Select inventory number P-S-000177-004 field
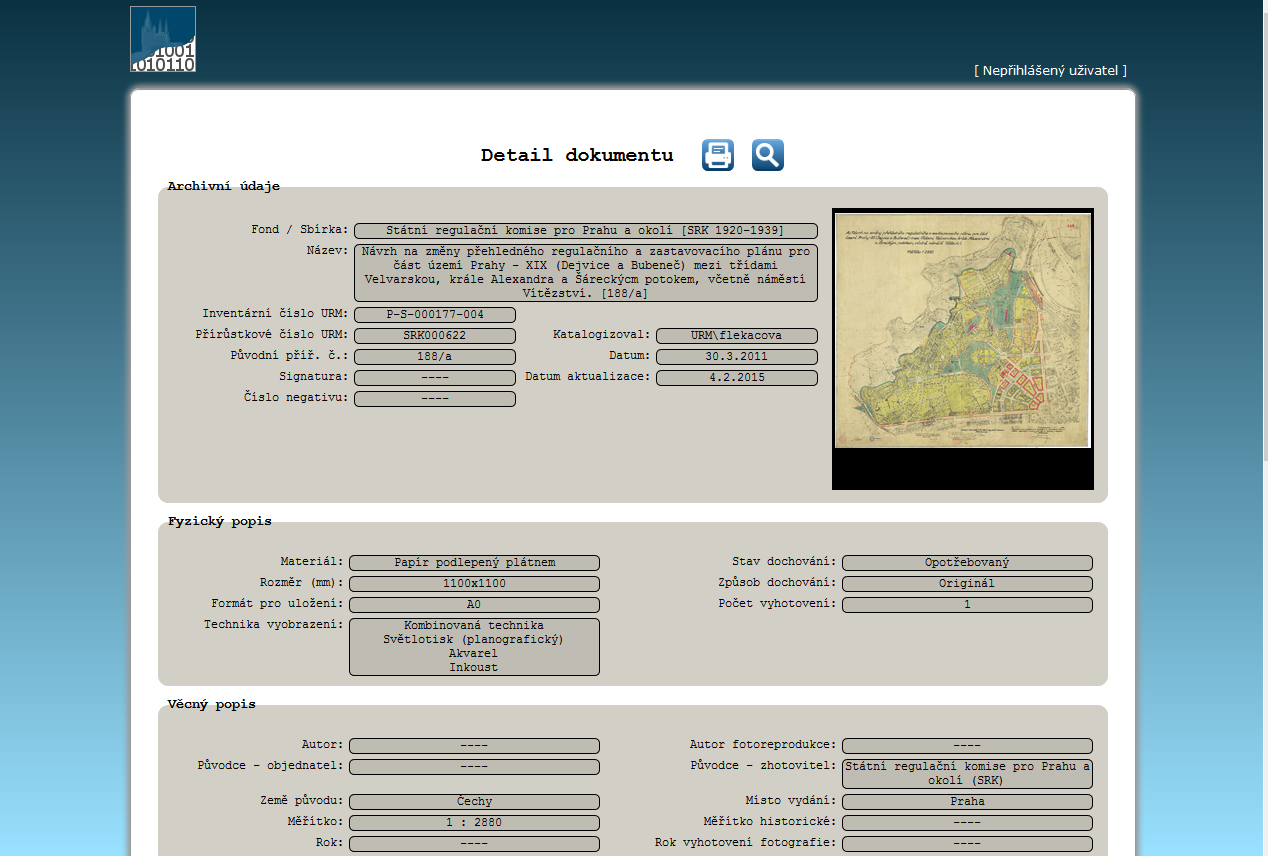This screenshot has height=856, width=1268. [435, 315]
